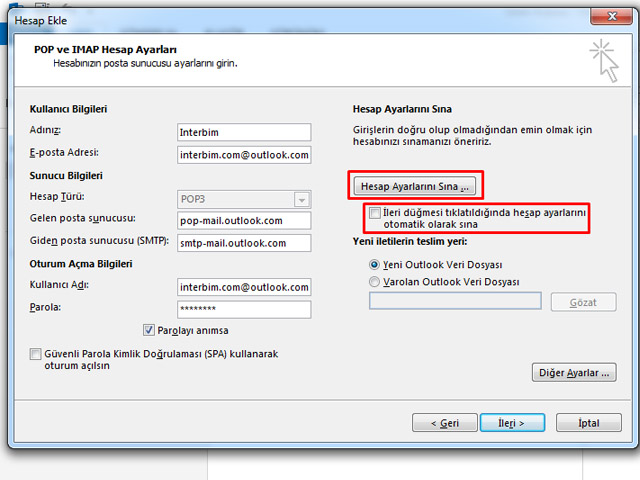The height and width of the screenshot is (480, 640).
Task: Click the Gözat browse button
Action: click(x=585, y=302)
